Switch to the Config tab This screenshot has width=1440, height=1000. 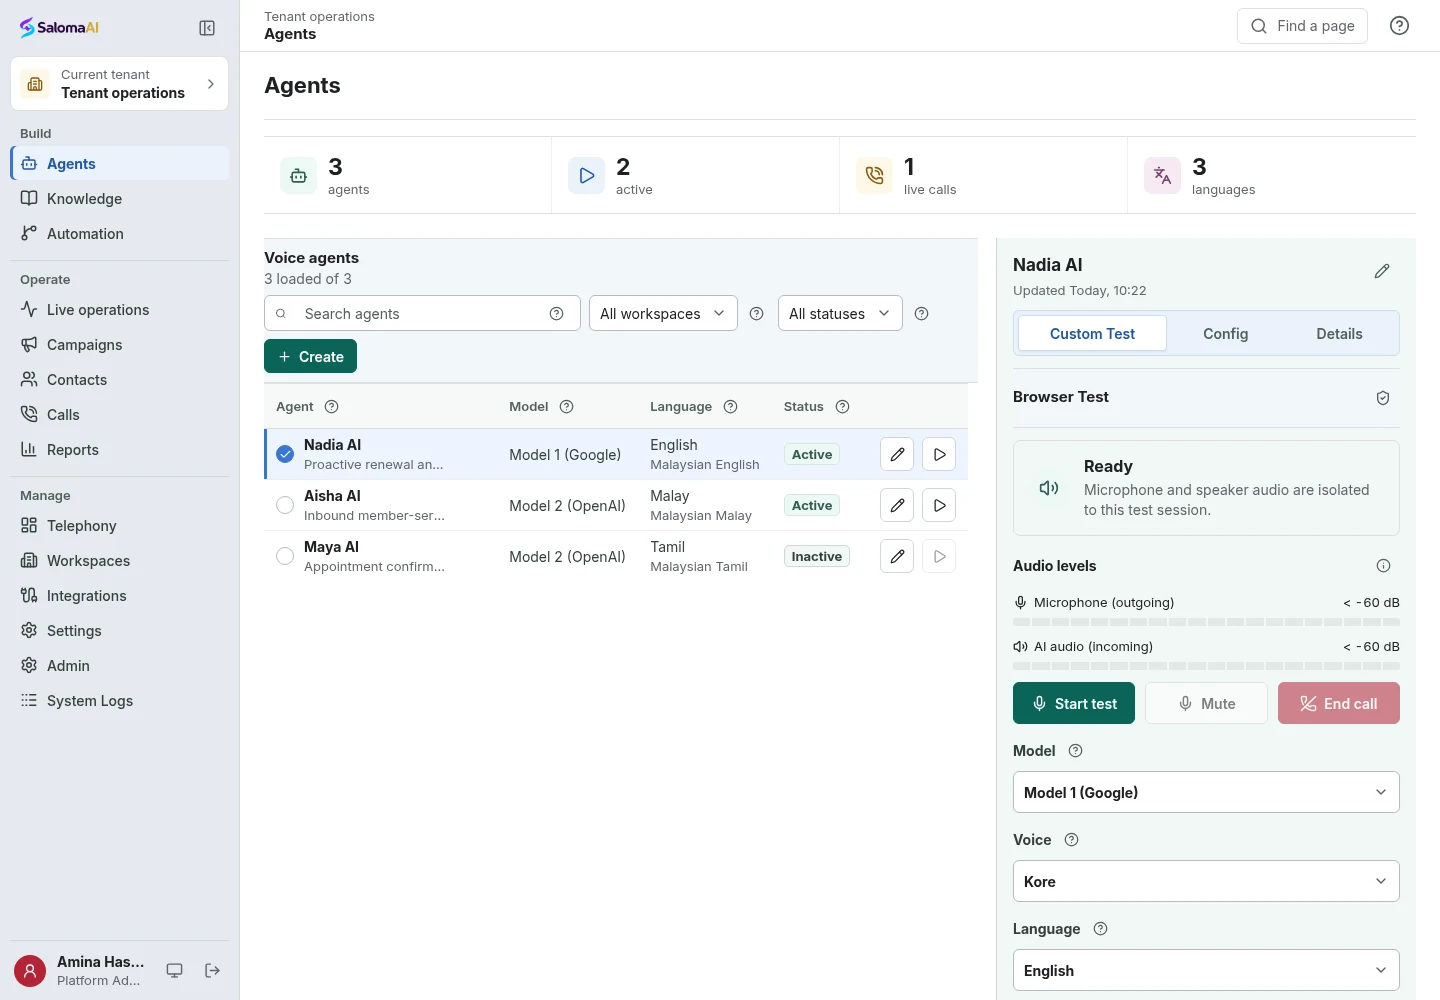pyautogui.click(x=1225, y=334)
